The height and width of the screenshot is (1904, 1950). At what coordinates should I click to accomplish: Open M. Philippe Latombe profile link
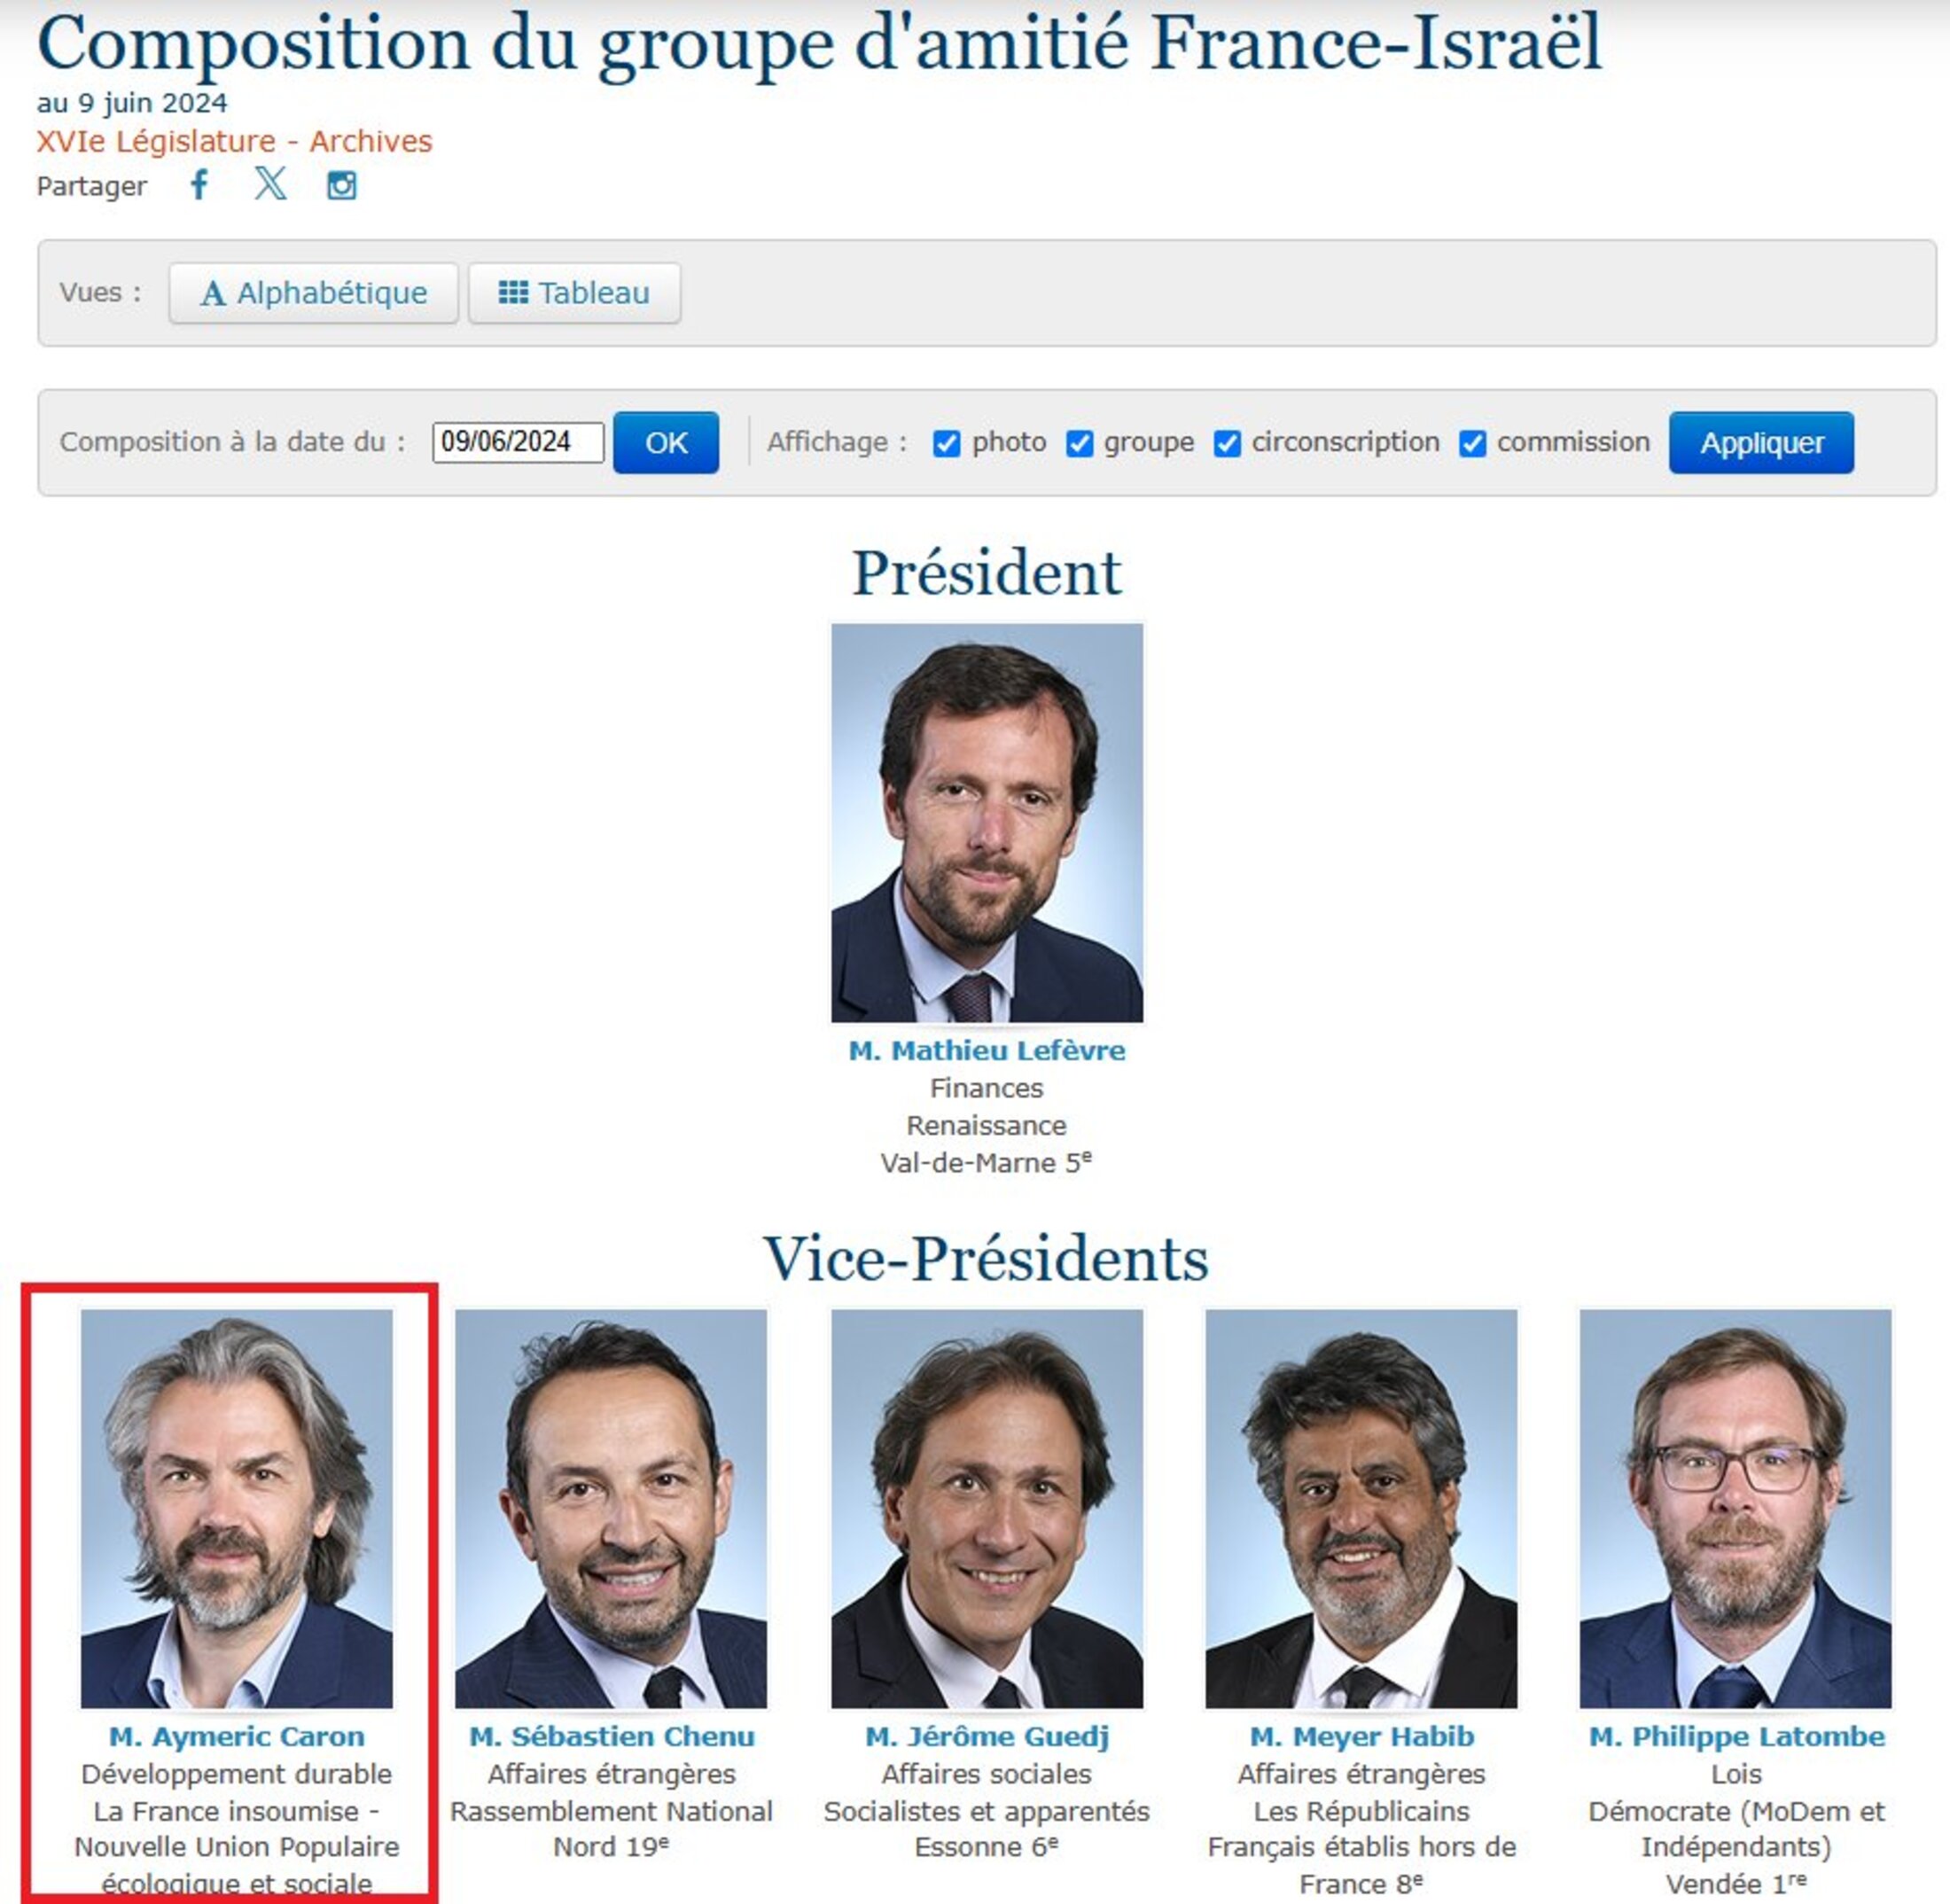pyautogui.click(x=1736, y=1736)
